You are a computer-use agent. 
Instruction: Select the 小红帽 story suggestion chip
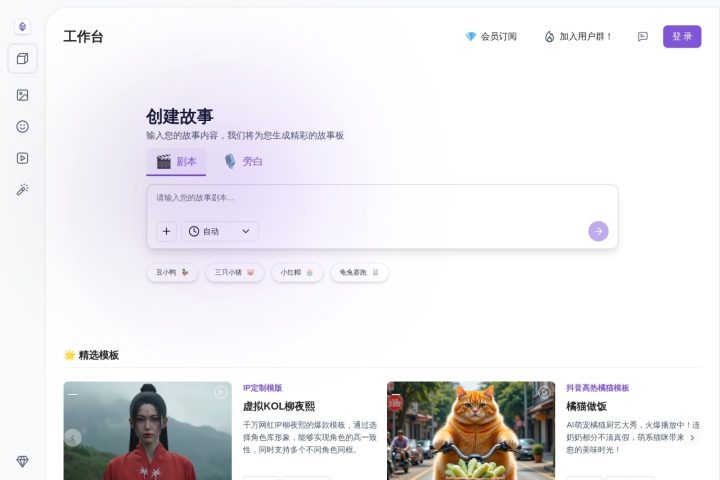click(297, 272)
